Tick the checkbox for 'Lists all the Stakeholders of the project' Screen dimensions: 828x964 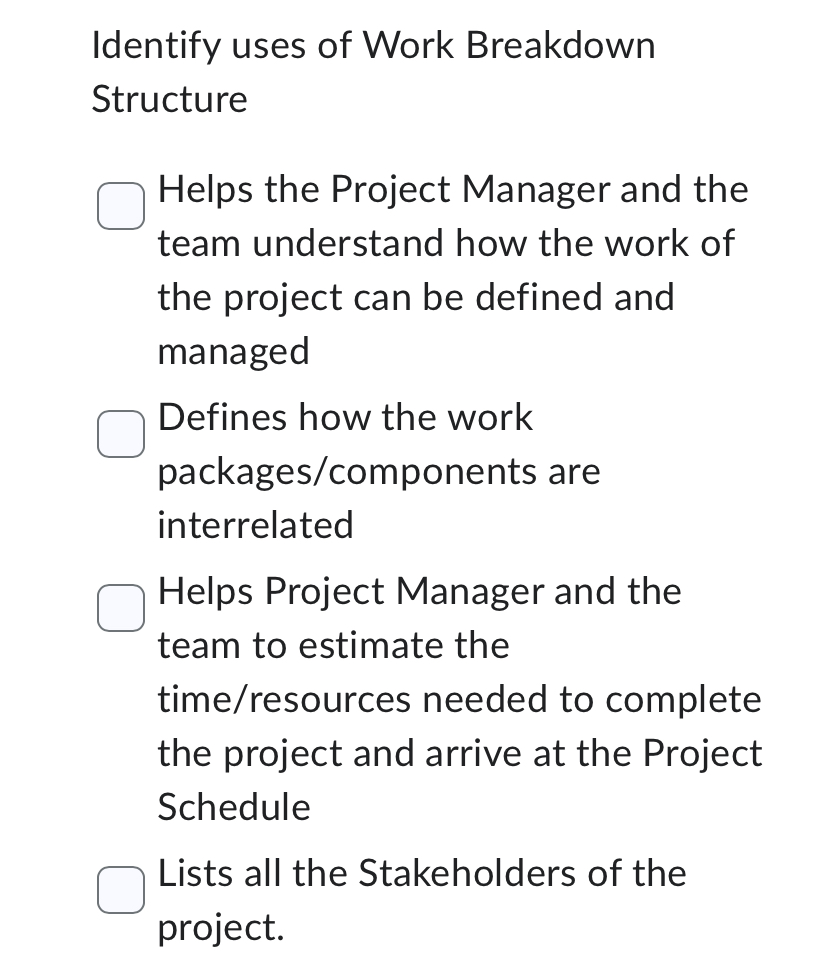click(x=120, y=888)
